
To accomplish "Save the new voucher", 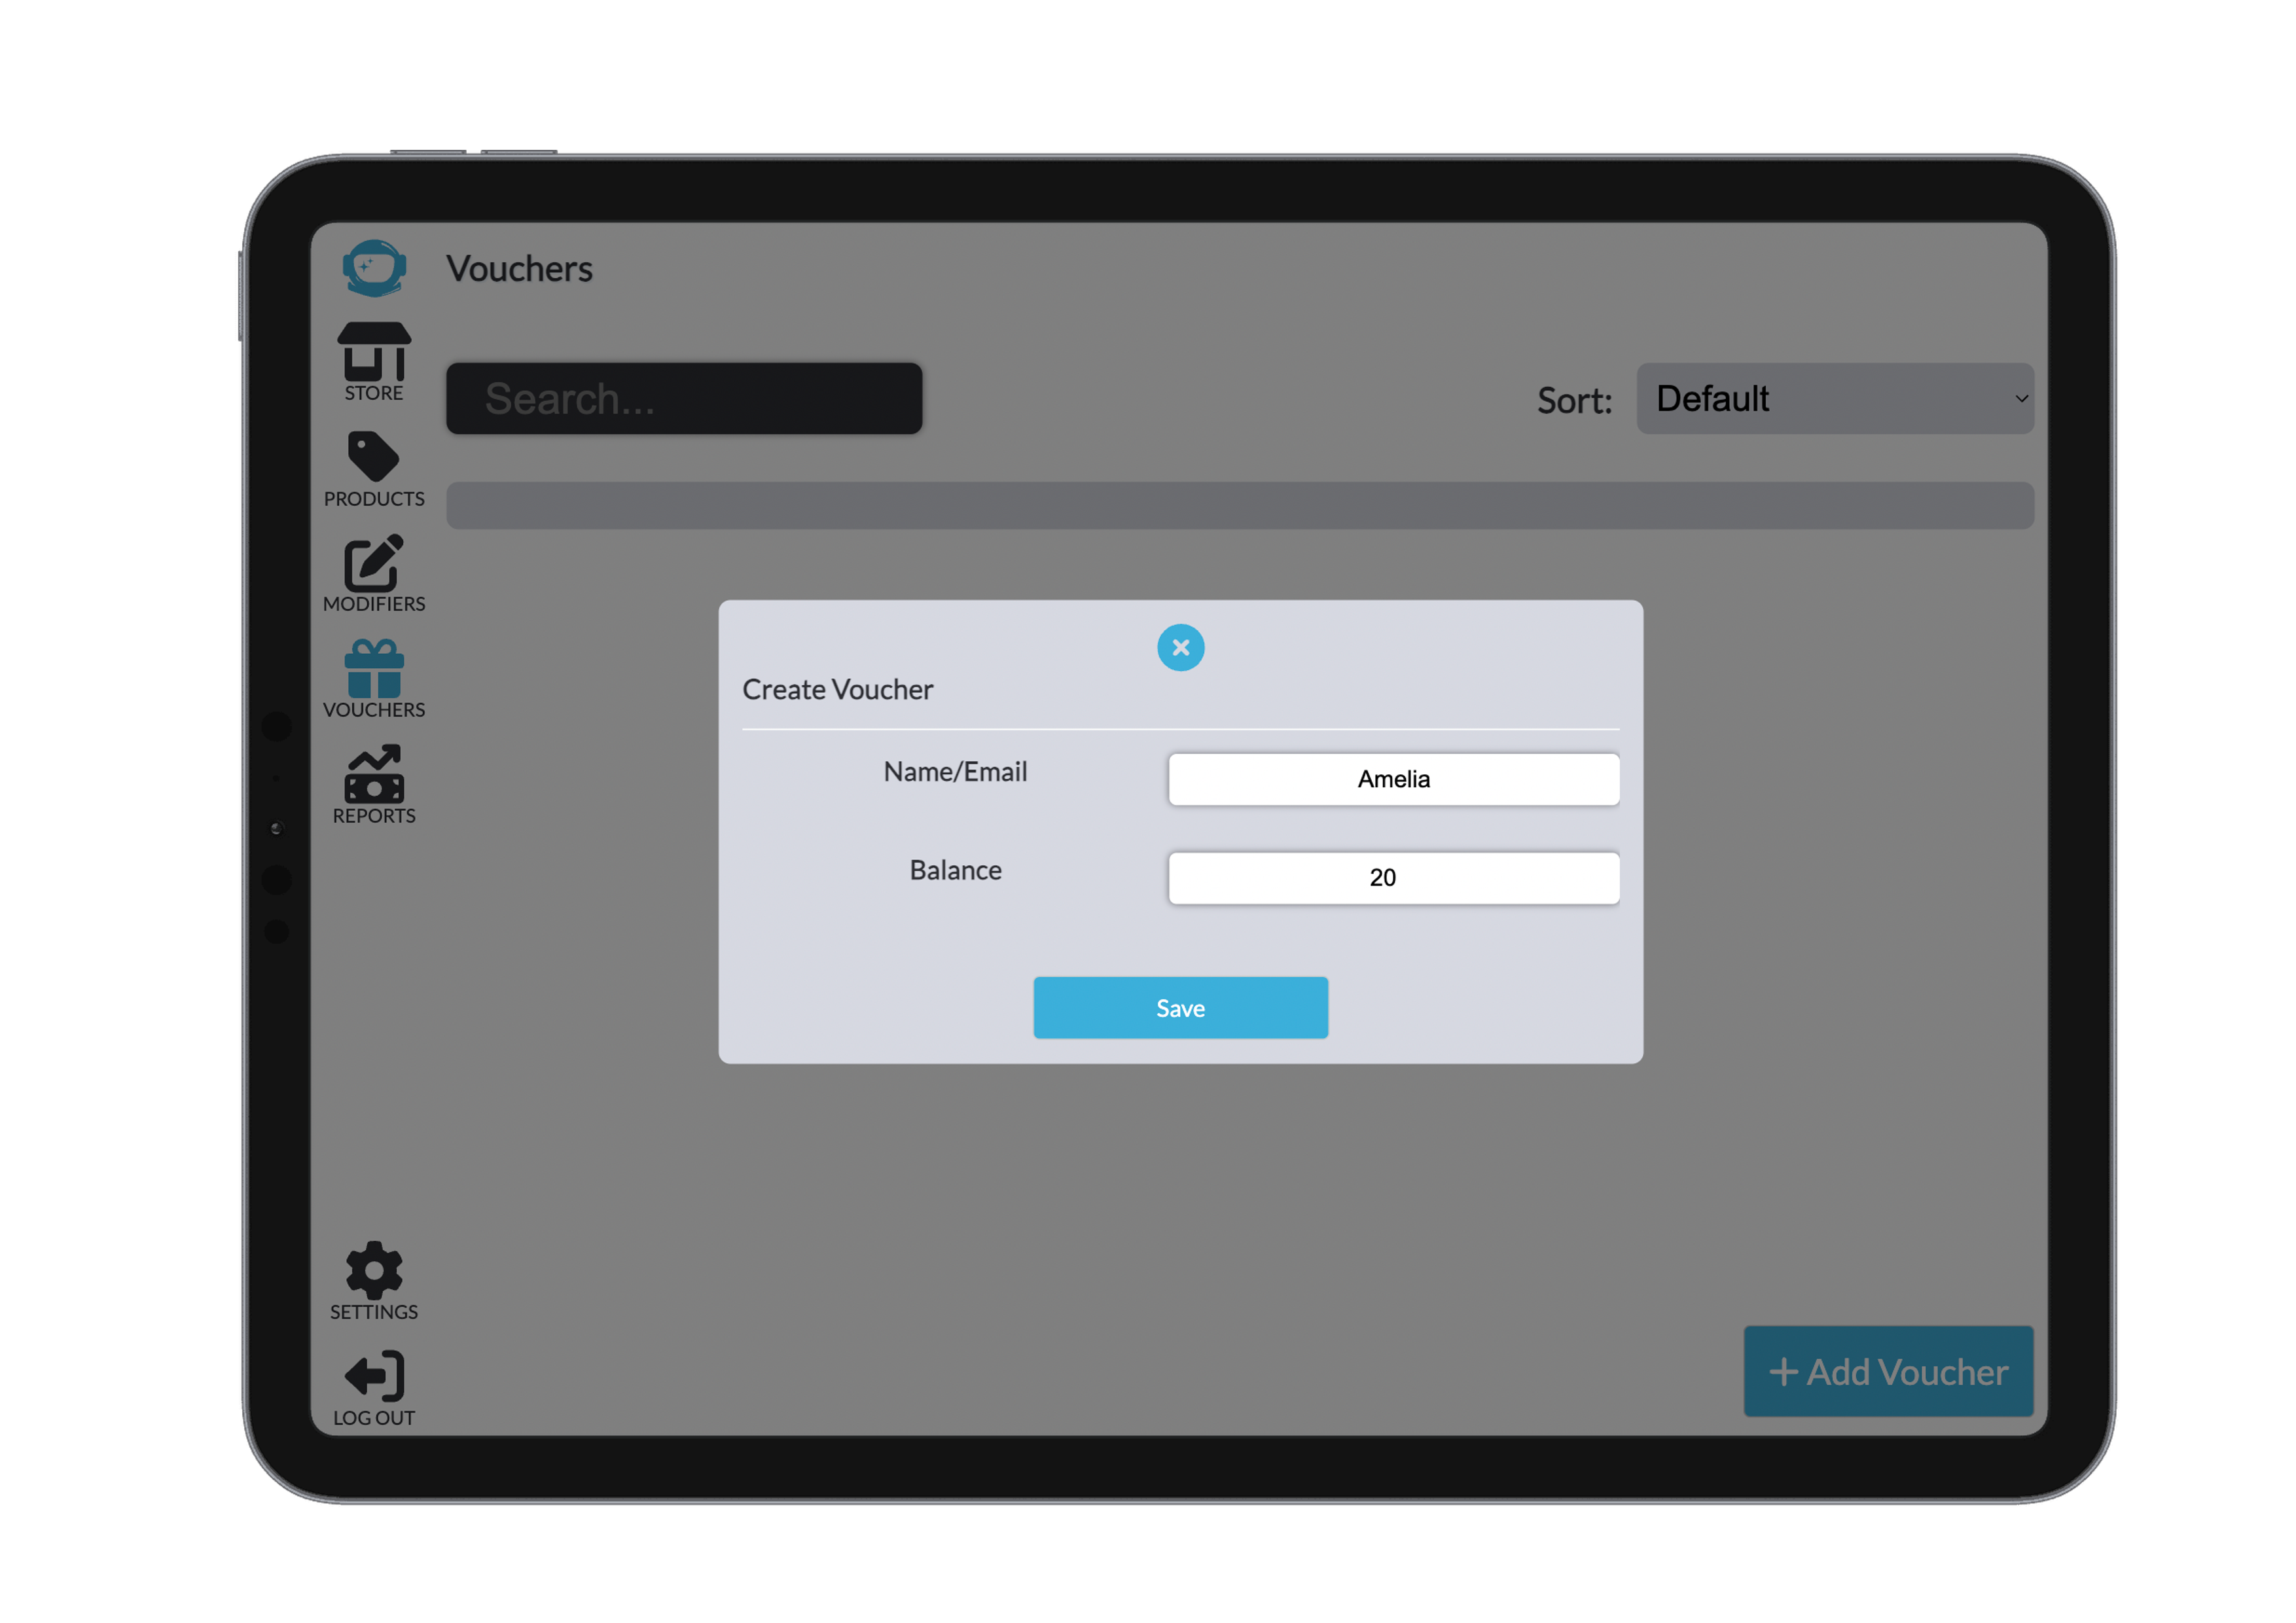I will pos(1180,1007).
